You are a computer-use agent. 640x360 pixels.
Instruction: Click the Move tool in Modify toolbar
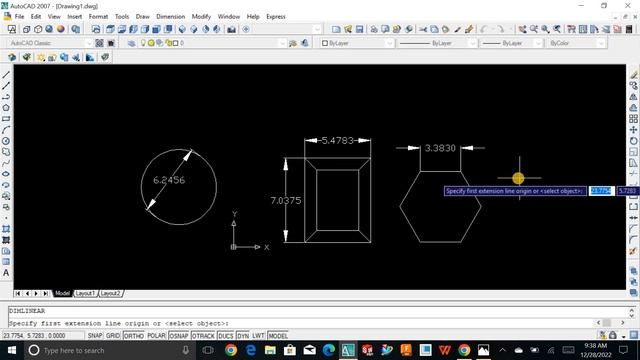[x=633, y=130]
